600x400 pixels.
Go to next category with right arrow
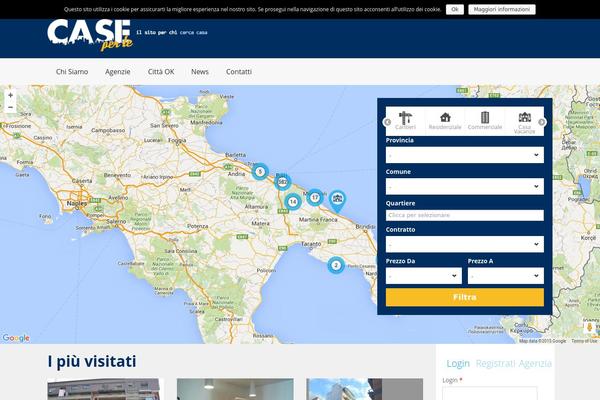542,122
